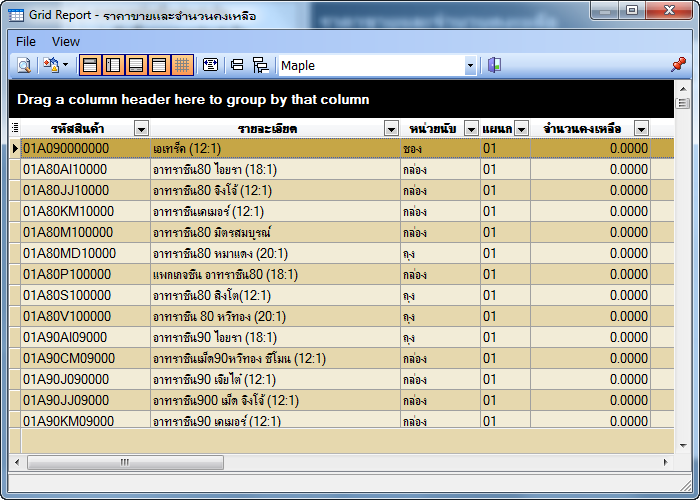The image size is (700, 500).
Task: Click the expand group tree icon
Action: click(x=260, y=65)
